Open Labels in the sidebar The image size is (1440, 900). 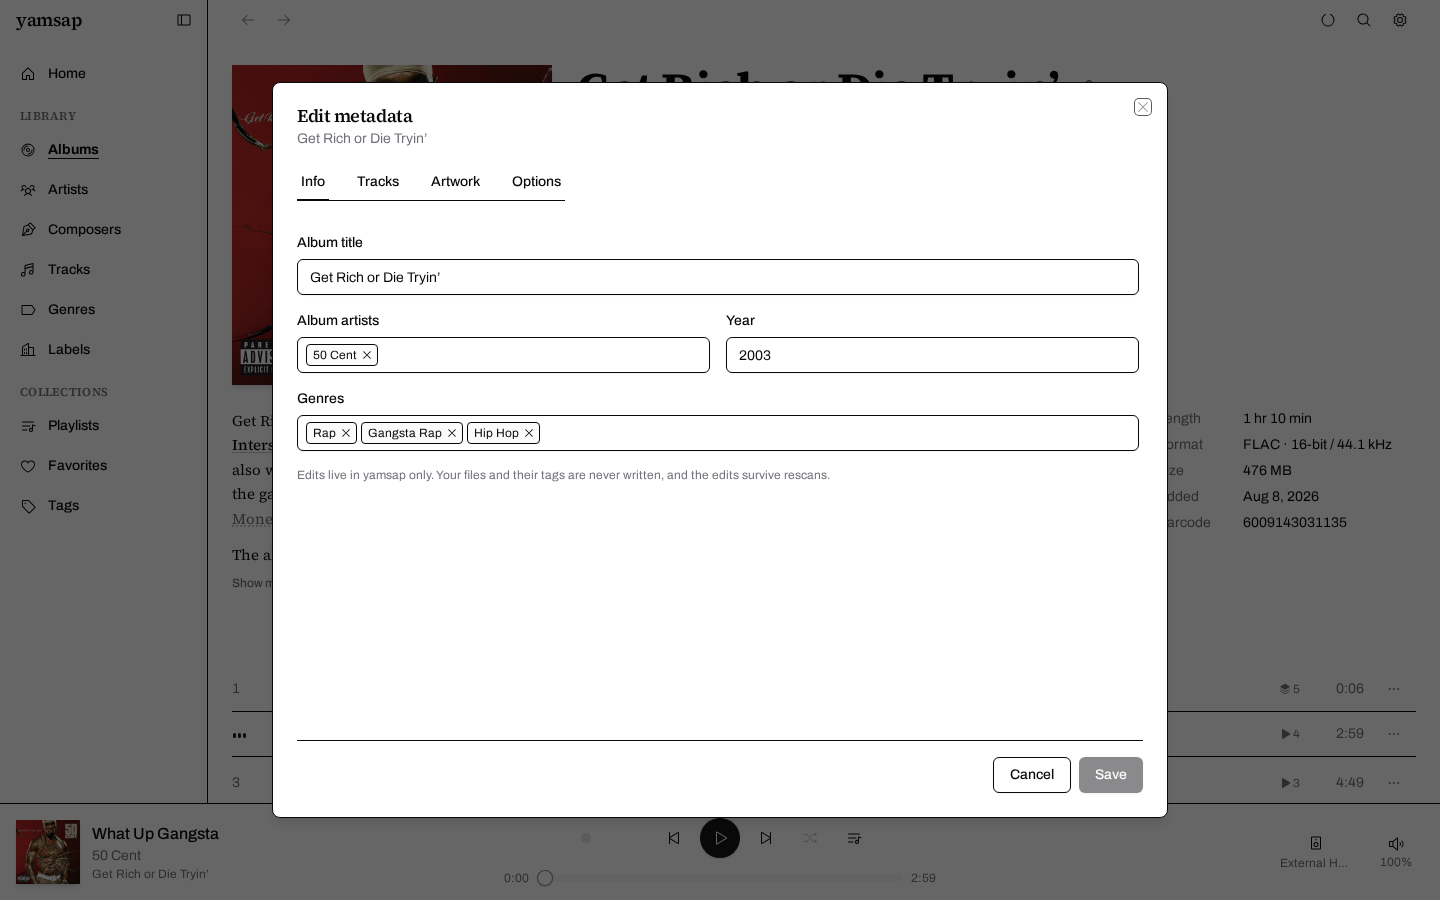coord(104,350)
